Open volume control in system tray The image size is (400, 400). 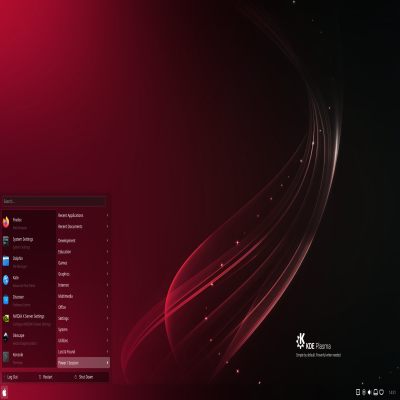[370, 392]
